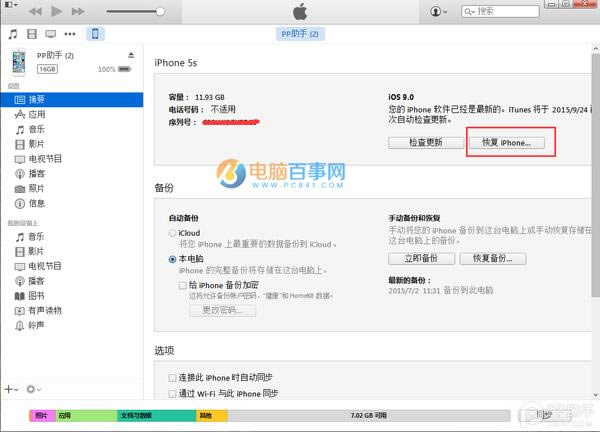Viewport: 600px width, 432px height.
Task: Open the Music library icon in toolbar
Action: [x=13, y=34]
